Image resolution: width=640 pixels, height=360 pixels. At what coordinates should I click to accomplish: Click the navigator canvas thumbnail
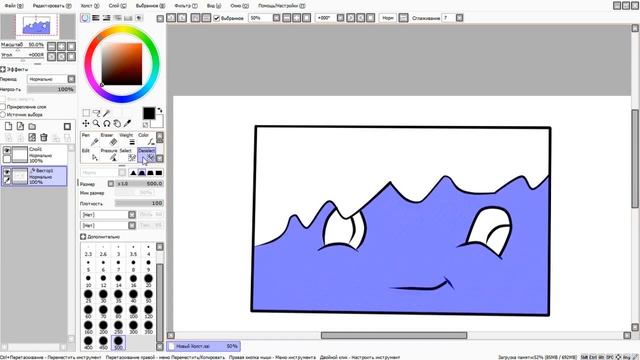(x=37, y=26)
